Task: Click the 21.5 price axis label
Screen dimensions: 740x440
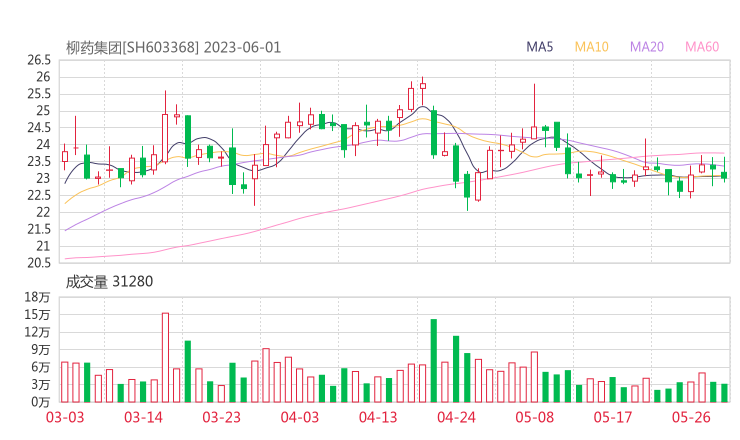Action: click(x=39, y=229)
